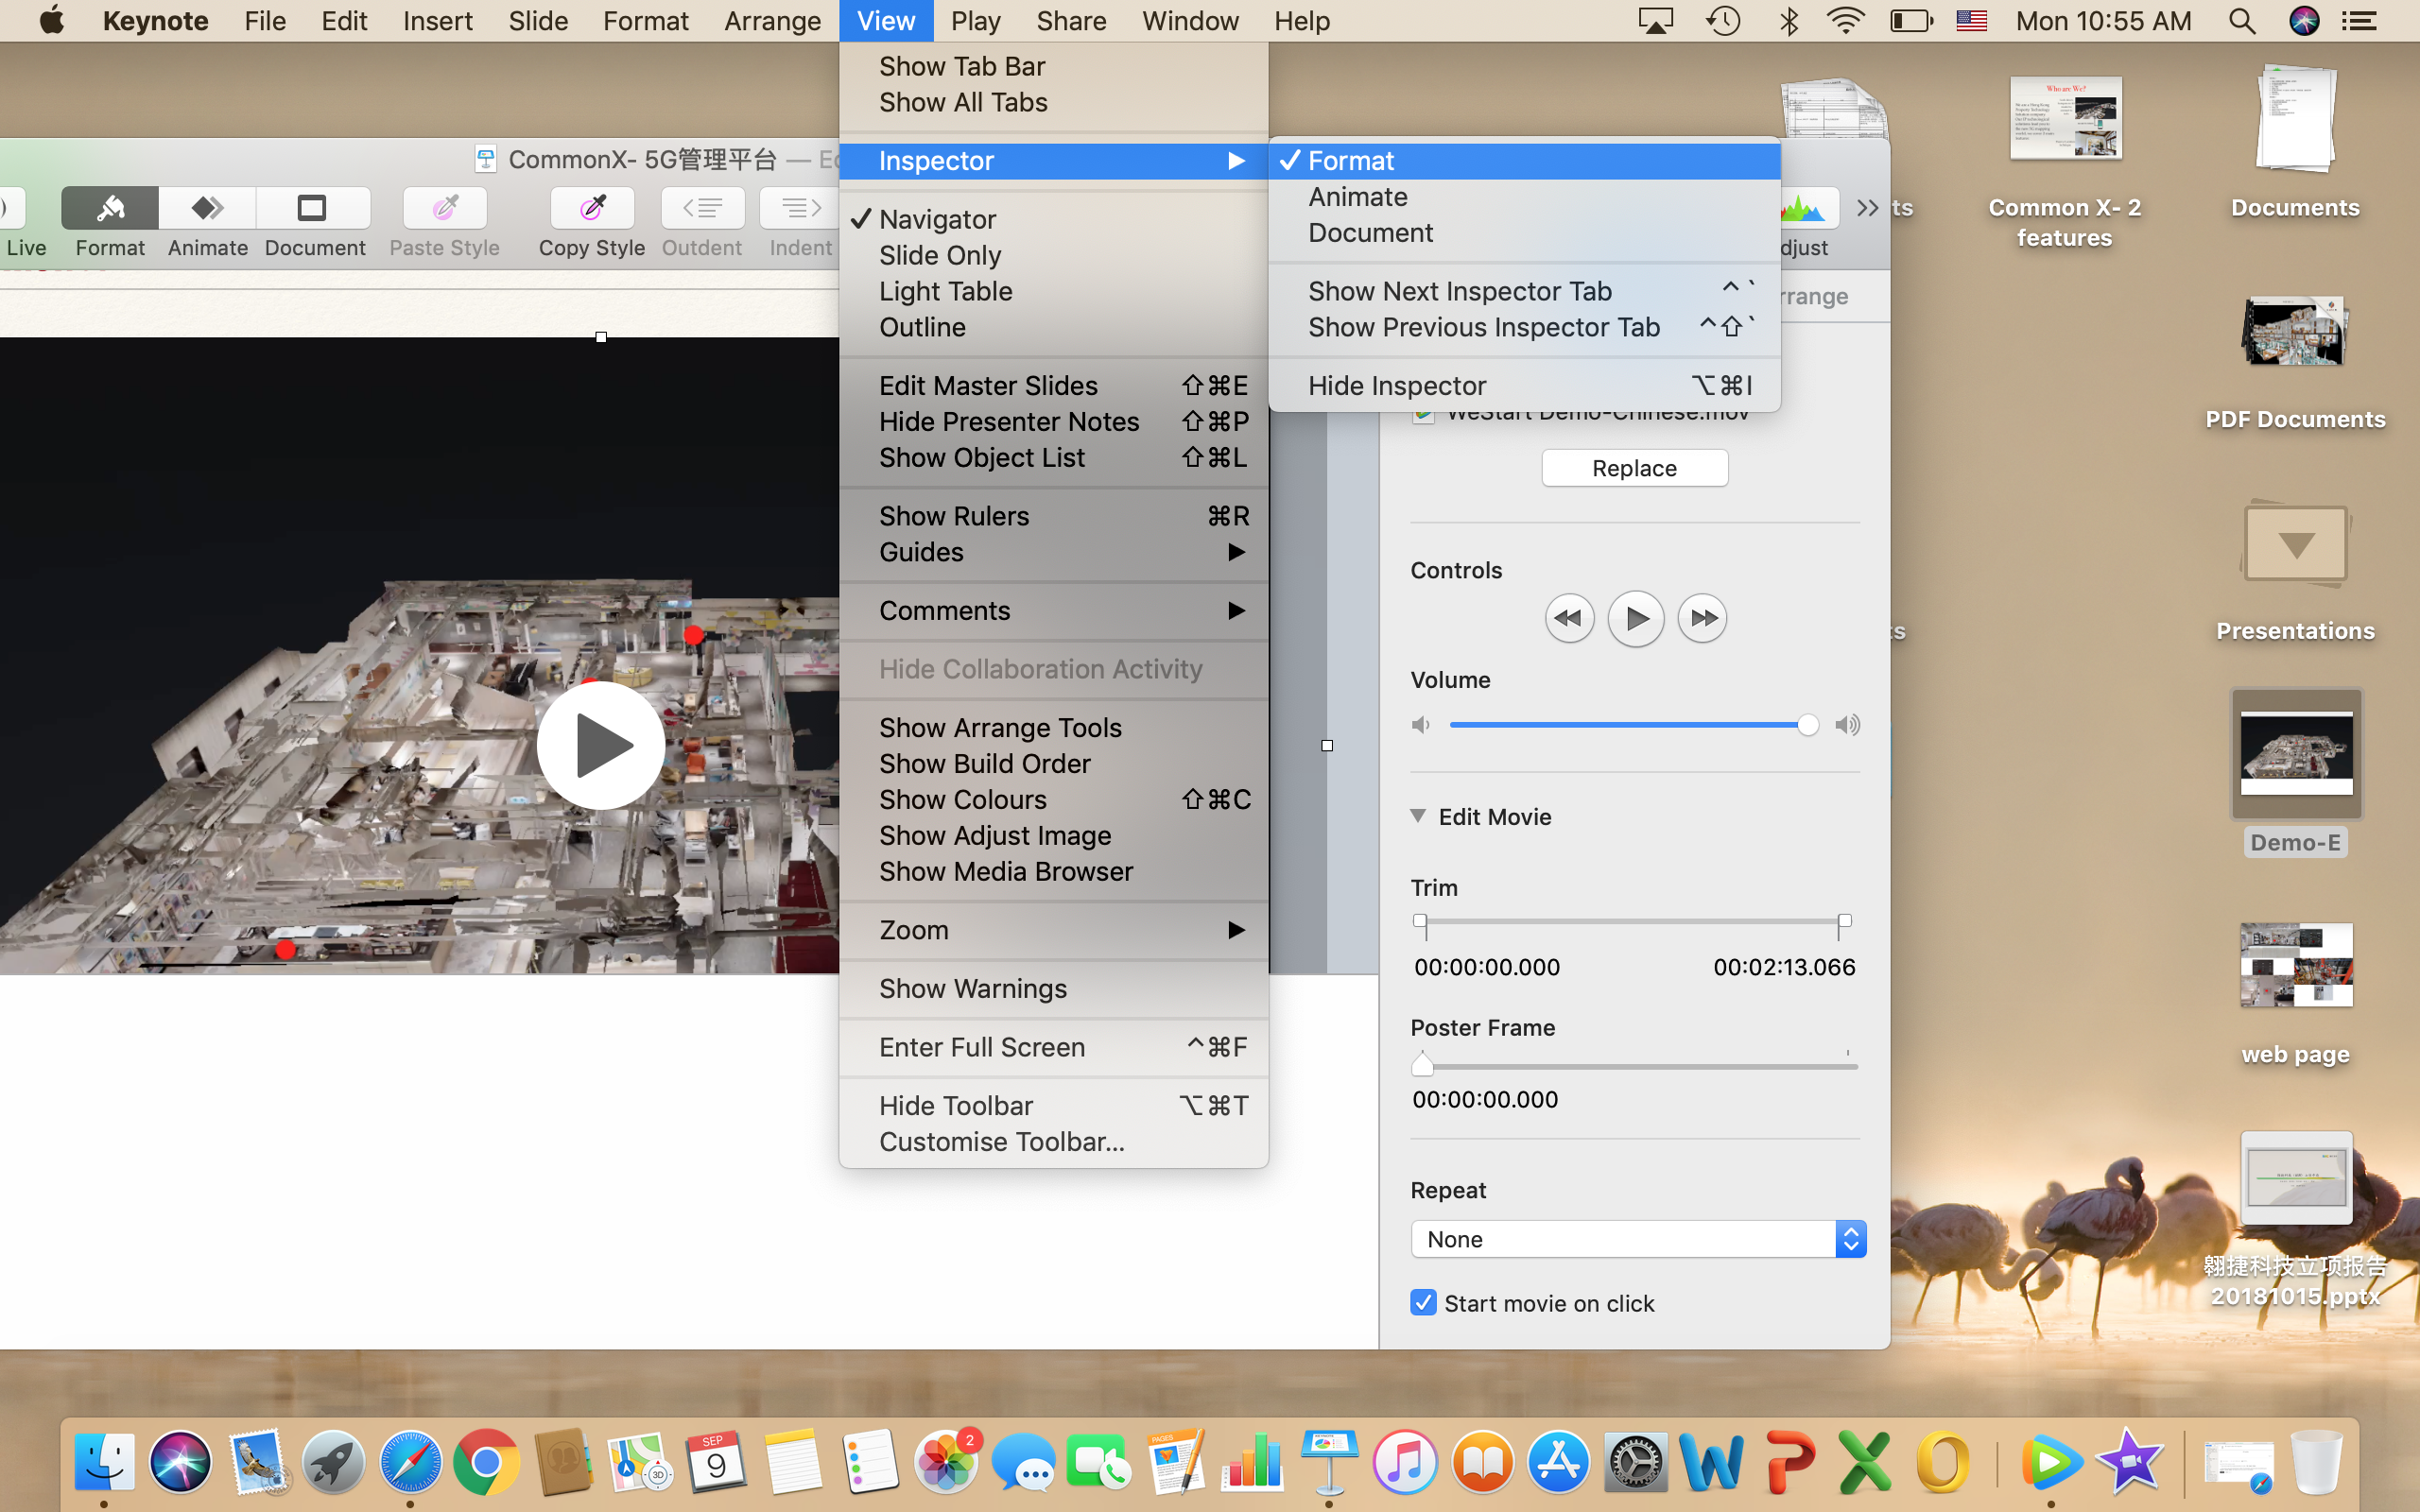Click the large play button on video
Viewport: 2420px width, 1512px height.
pos(601,745)
